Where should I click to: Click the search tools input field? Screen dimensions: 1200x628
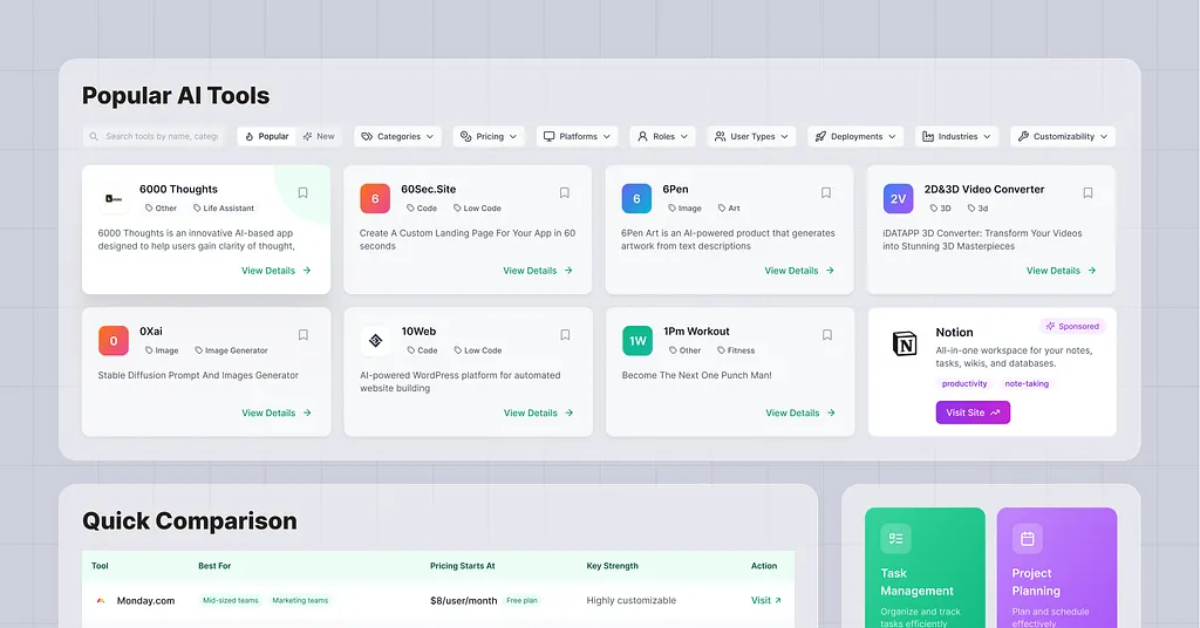click(154, 136)
